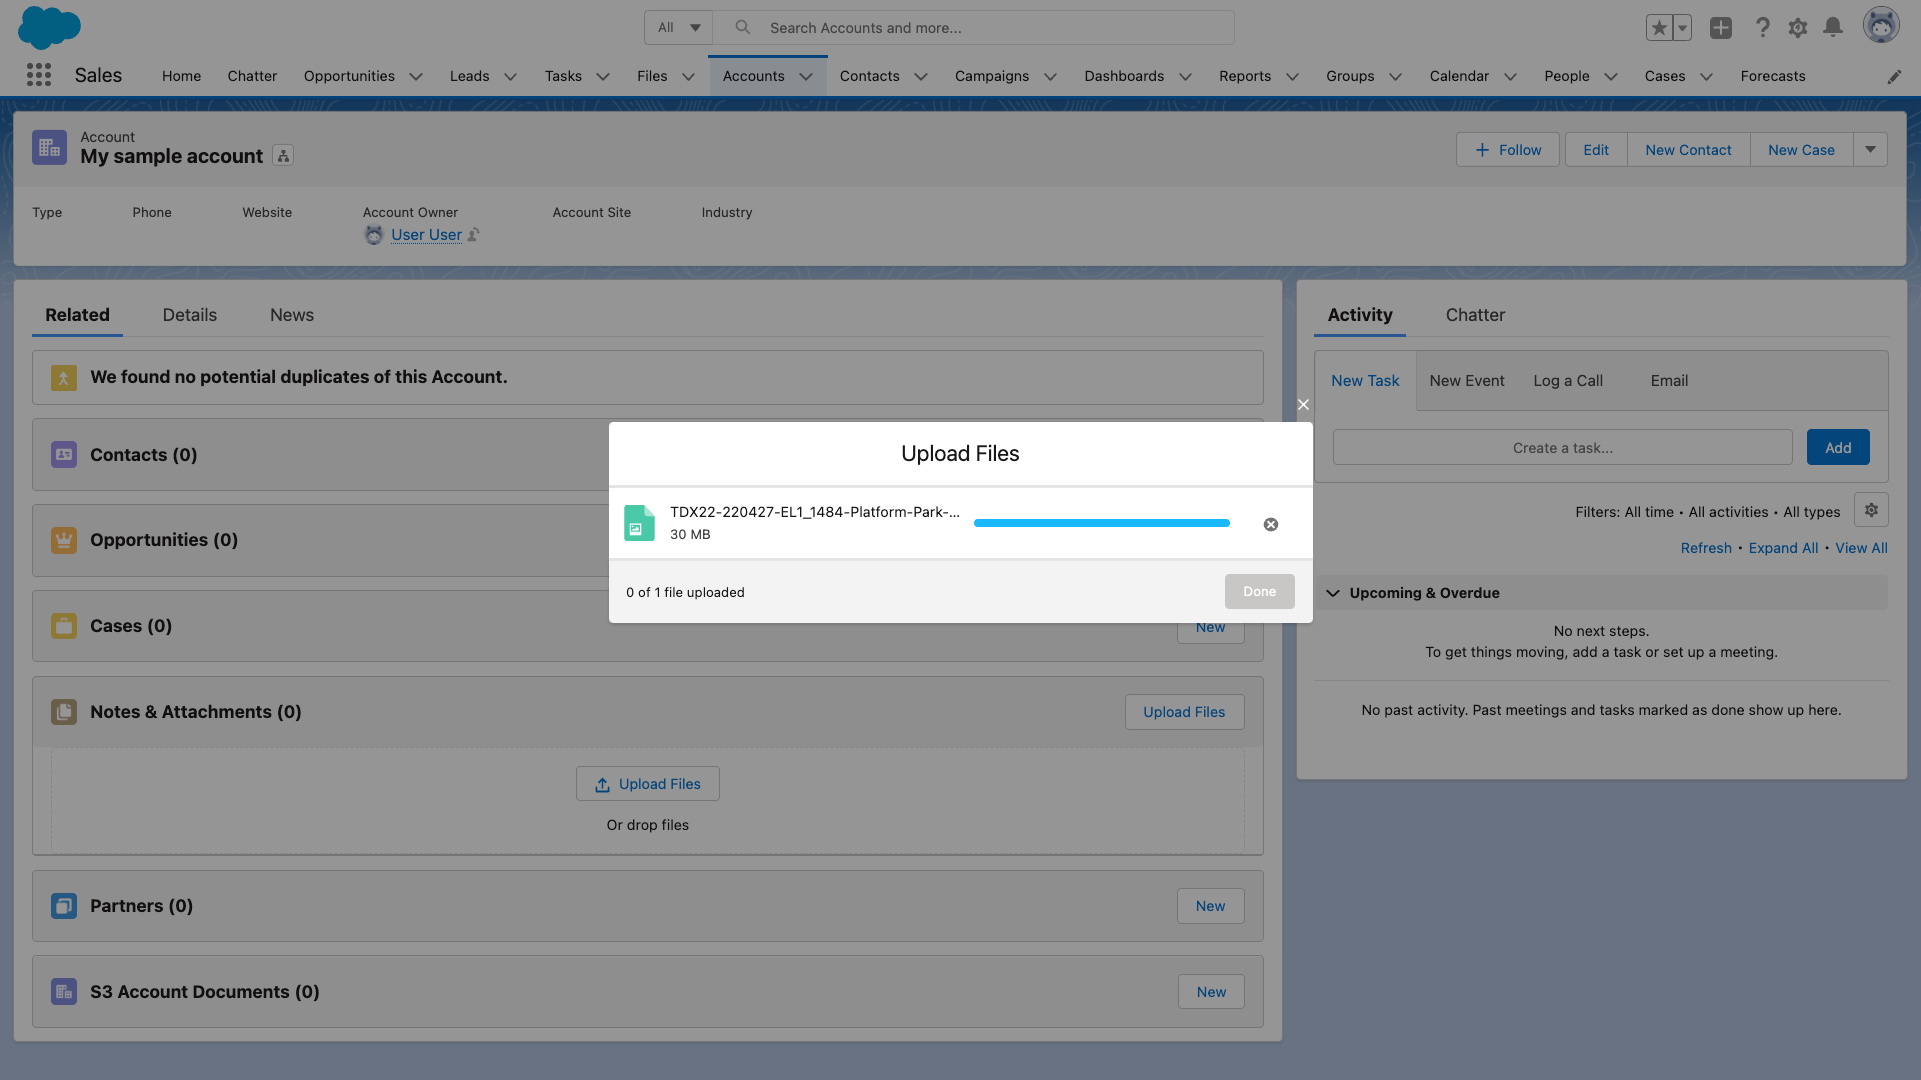Open the Help question mark icon
This screenshot has height=1080, width=1921.
pos(1762,28)
